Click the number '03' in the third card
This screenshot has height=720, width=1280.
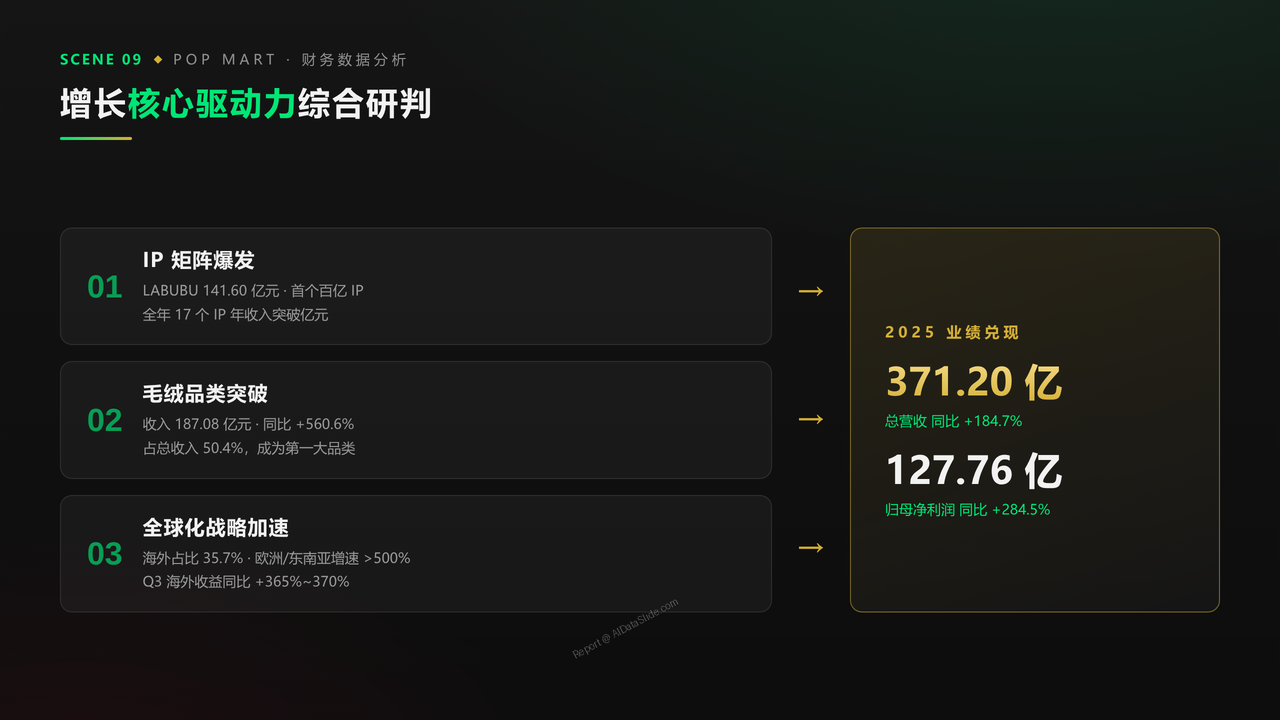[x=105, y=554]
